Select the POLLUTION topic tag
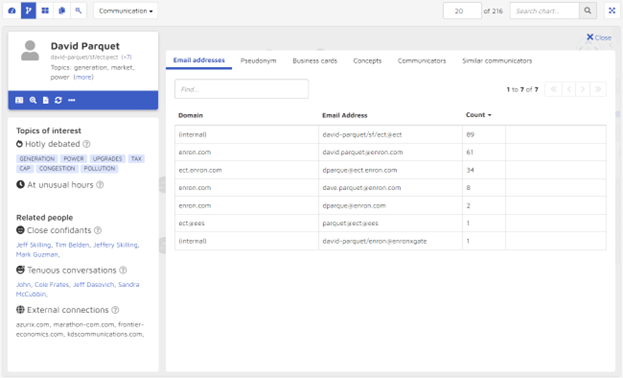This screenshot has height=378, width=623. 99,169
